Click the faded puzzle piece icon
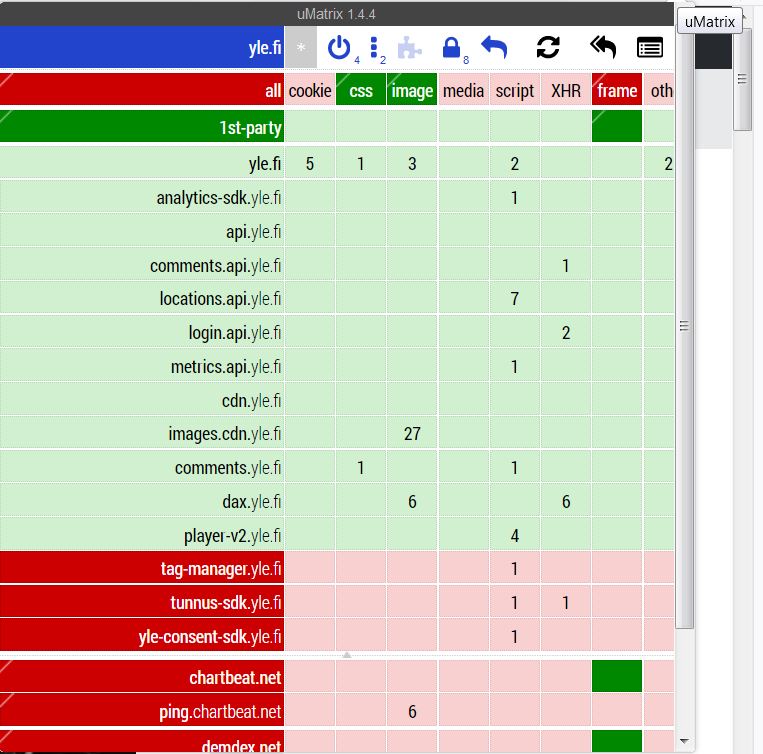 (409, 48)
